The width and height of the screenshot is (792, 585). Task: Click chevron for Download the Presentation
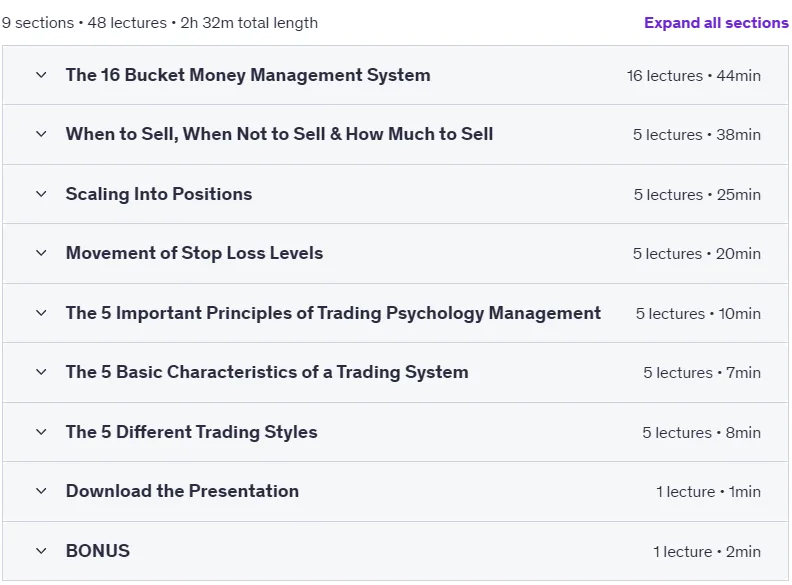pyautogui.click(x=41, y=491)
